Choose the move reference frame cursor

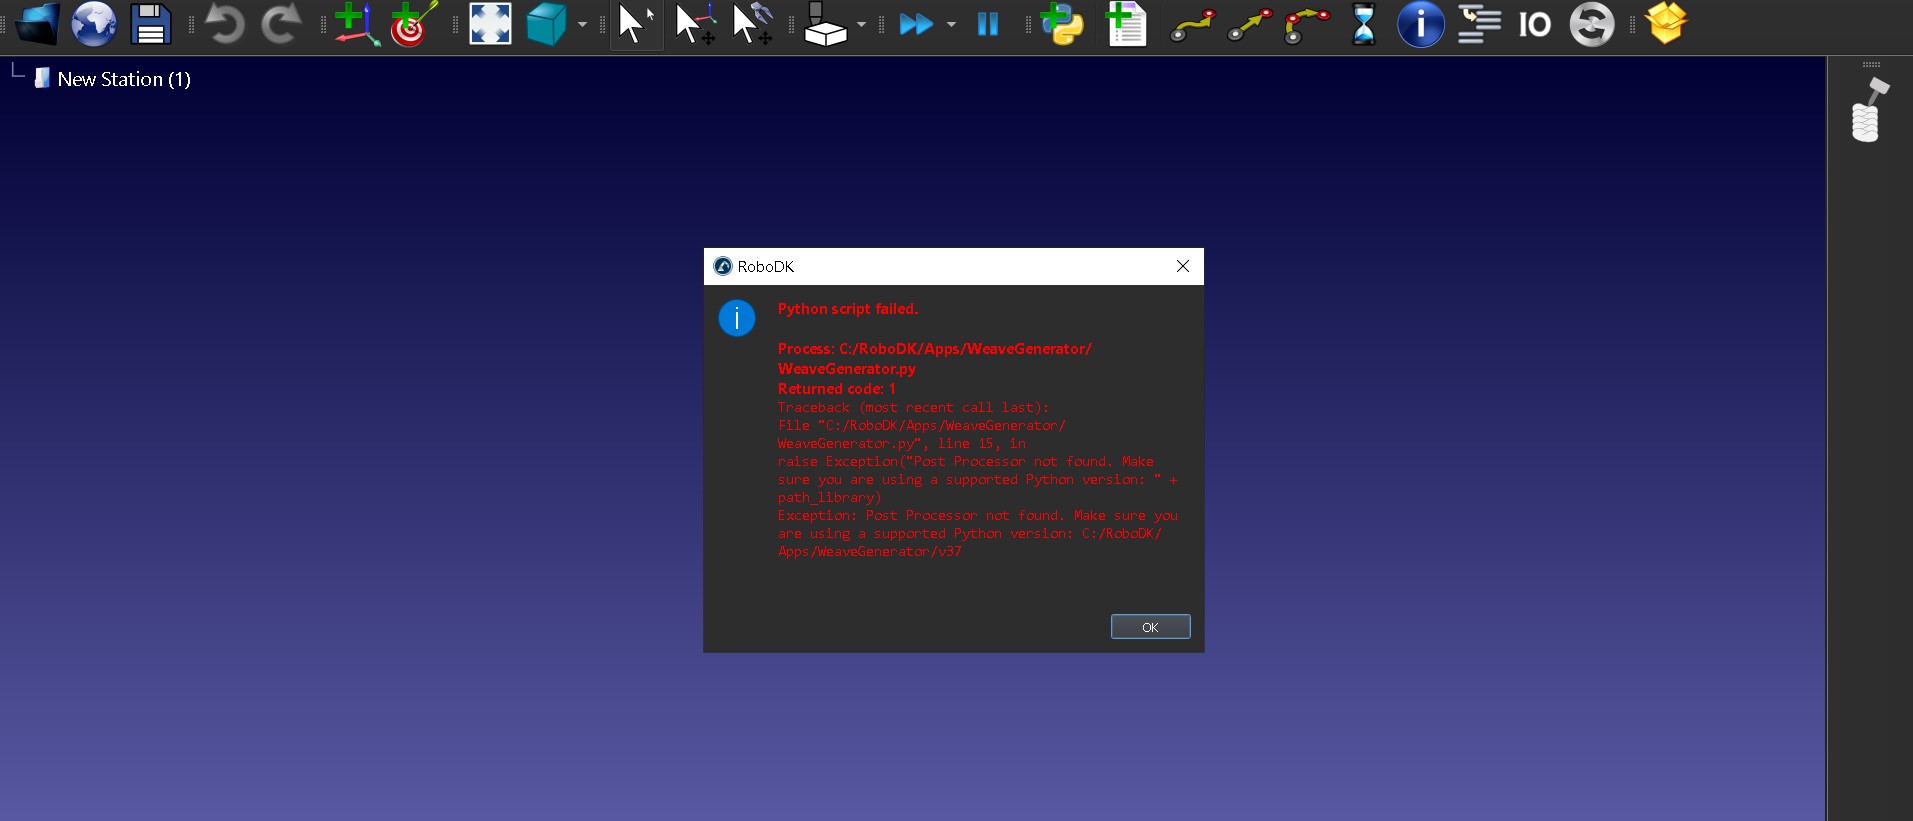tap(695, 24)
